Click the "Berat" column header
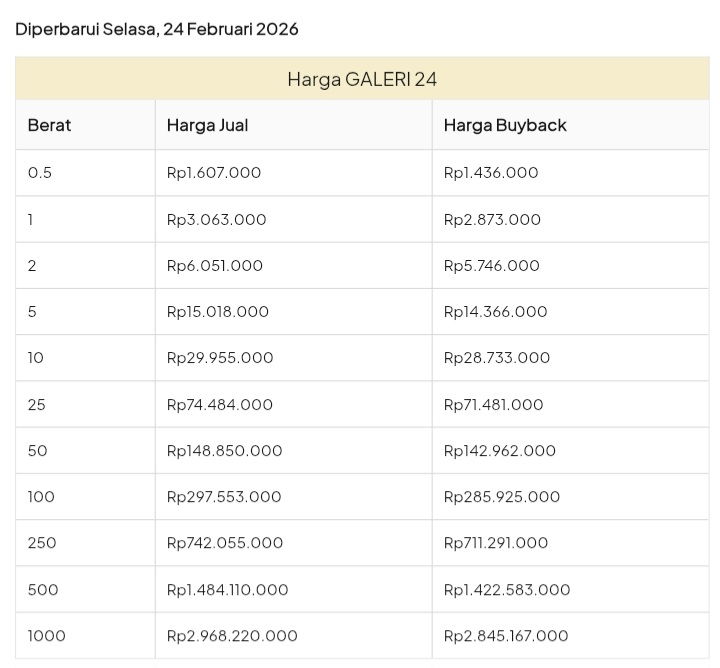 (49, 125)
